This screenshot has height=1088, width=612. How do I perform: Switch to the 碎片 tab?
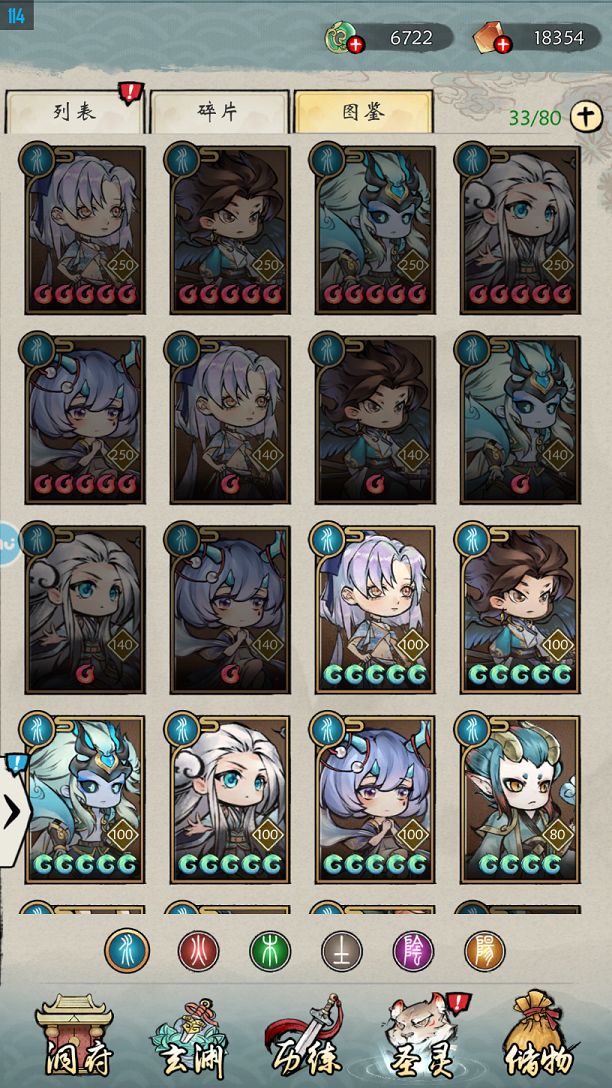pyautogui.click(x=219, y=112)
